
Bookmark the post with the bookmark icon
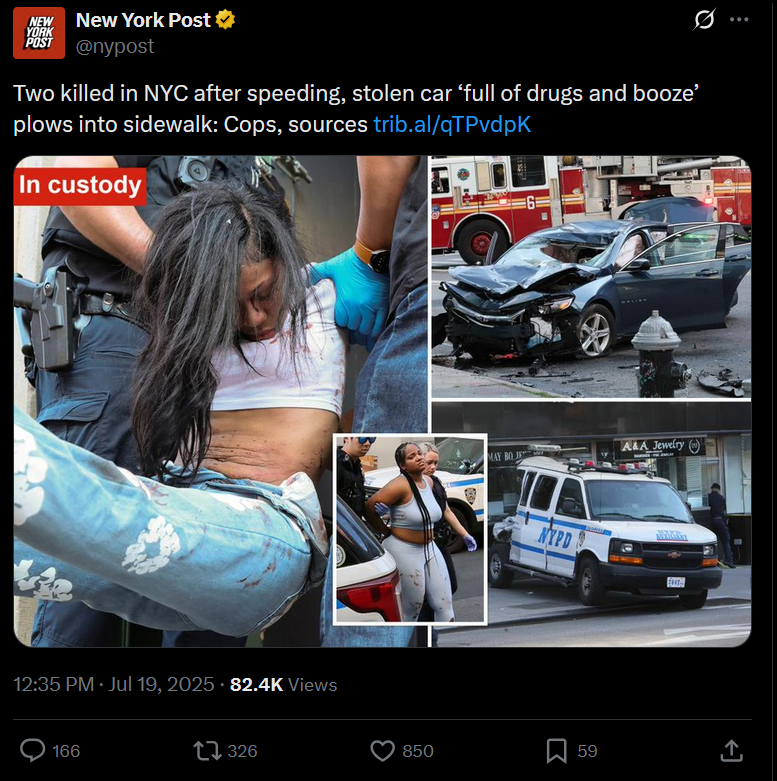556,751
